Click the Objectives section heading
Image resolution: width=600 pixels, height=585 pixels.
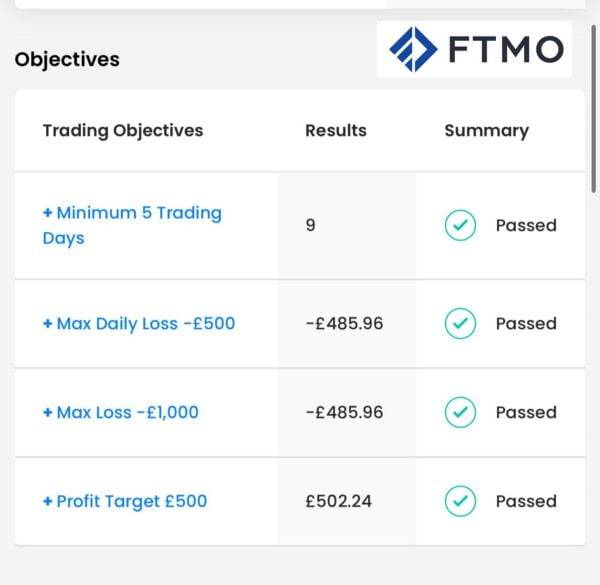pos(67,59)
